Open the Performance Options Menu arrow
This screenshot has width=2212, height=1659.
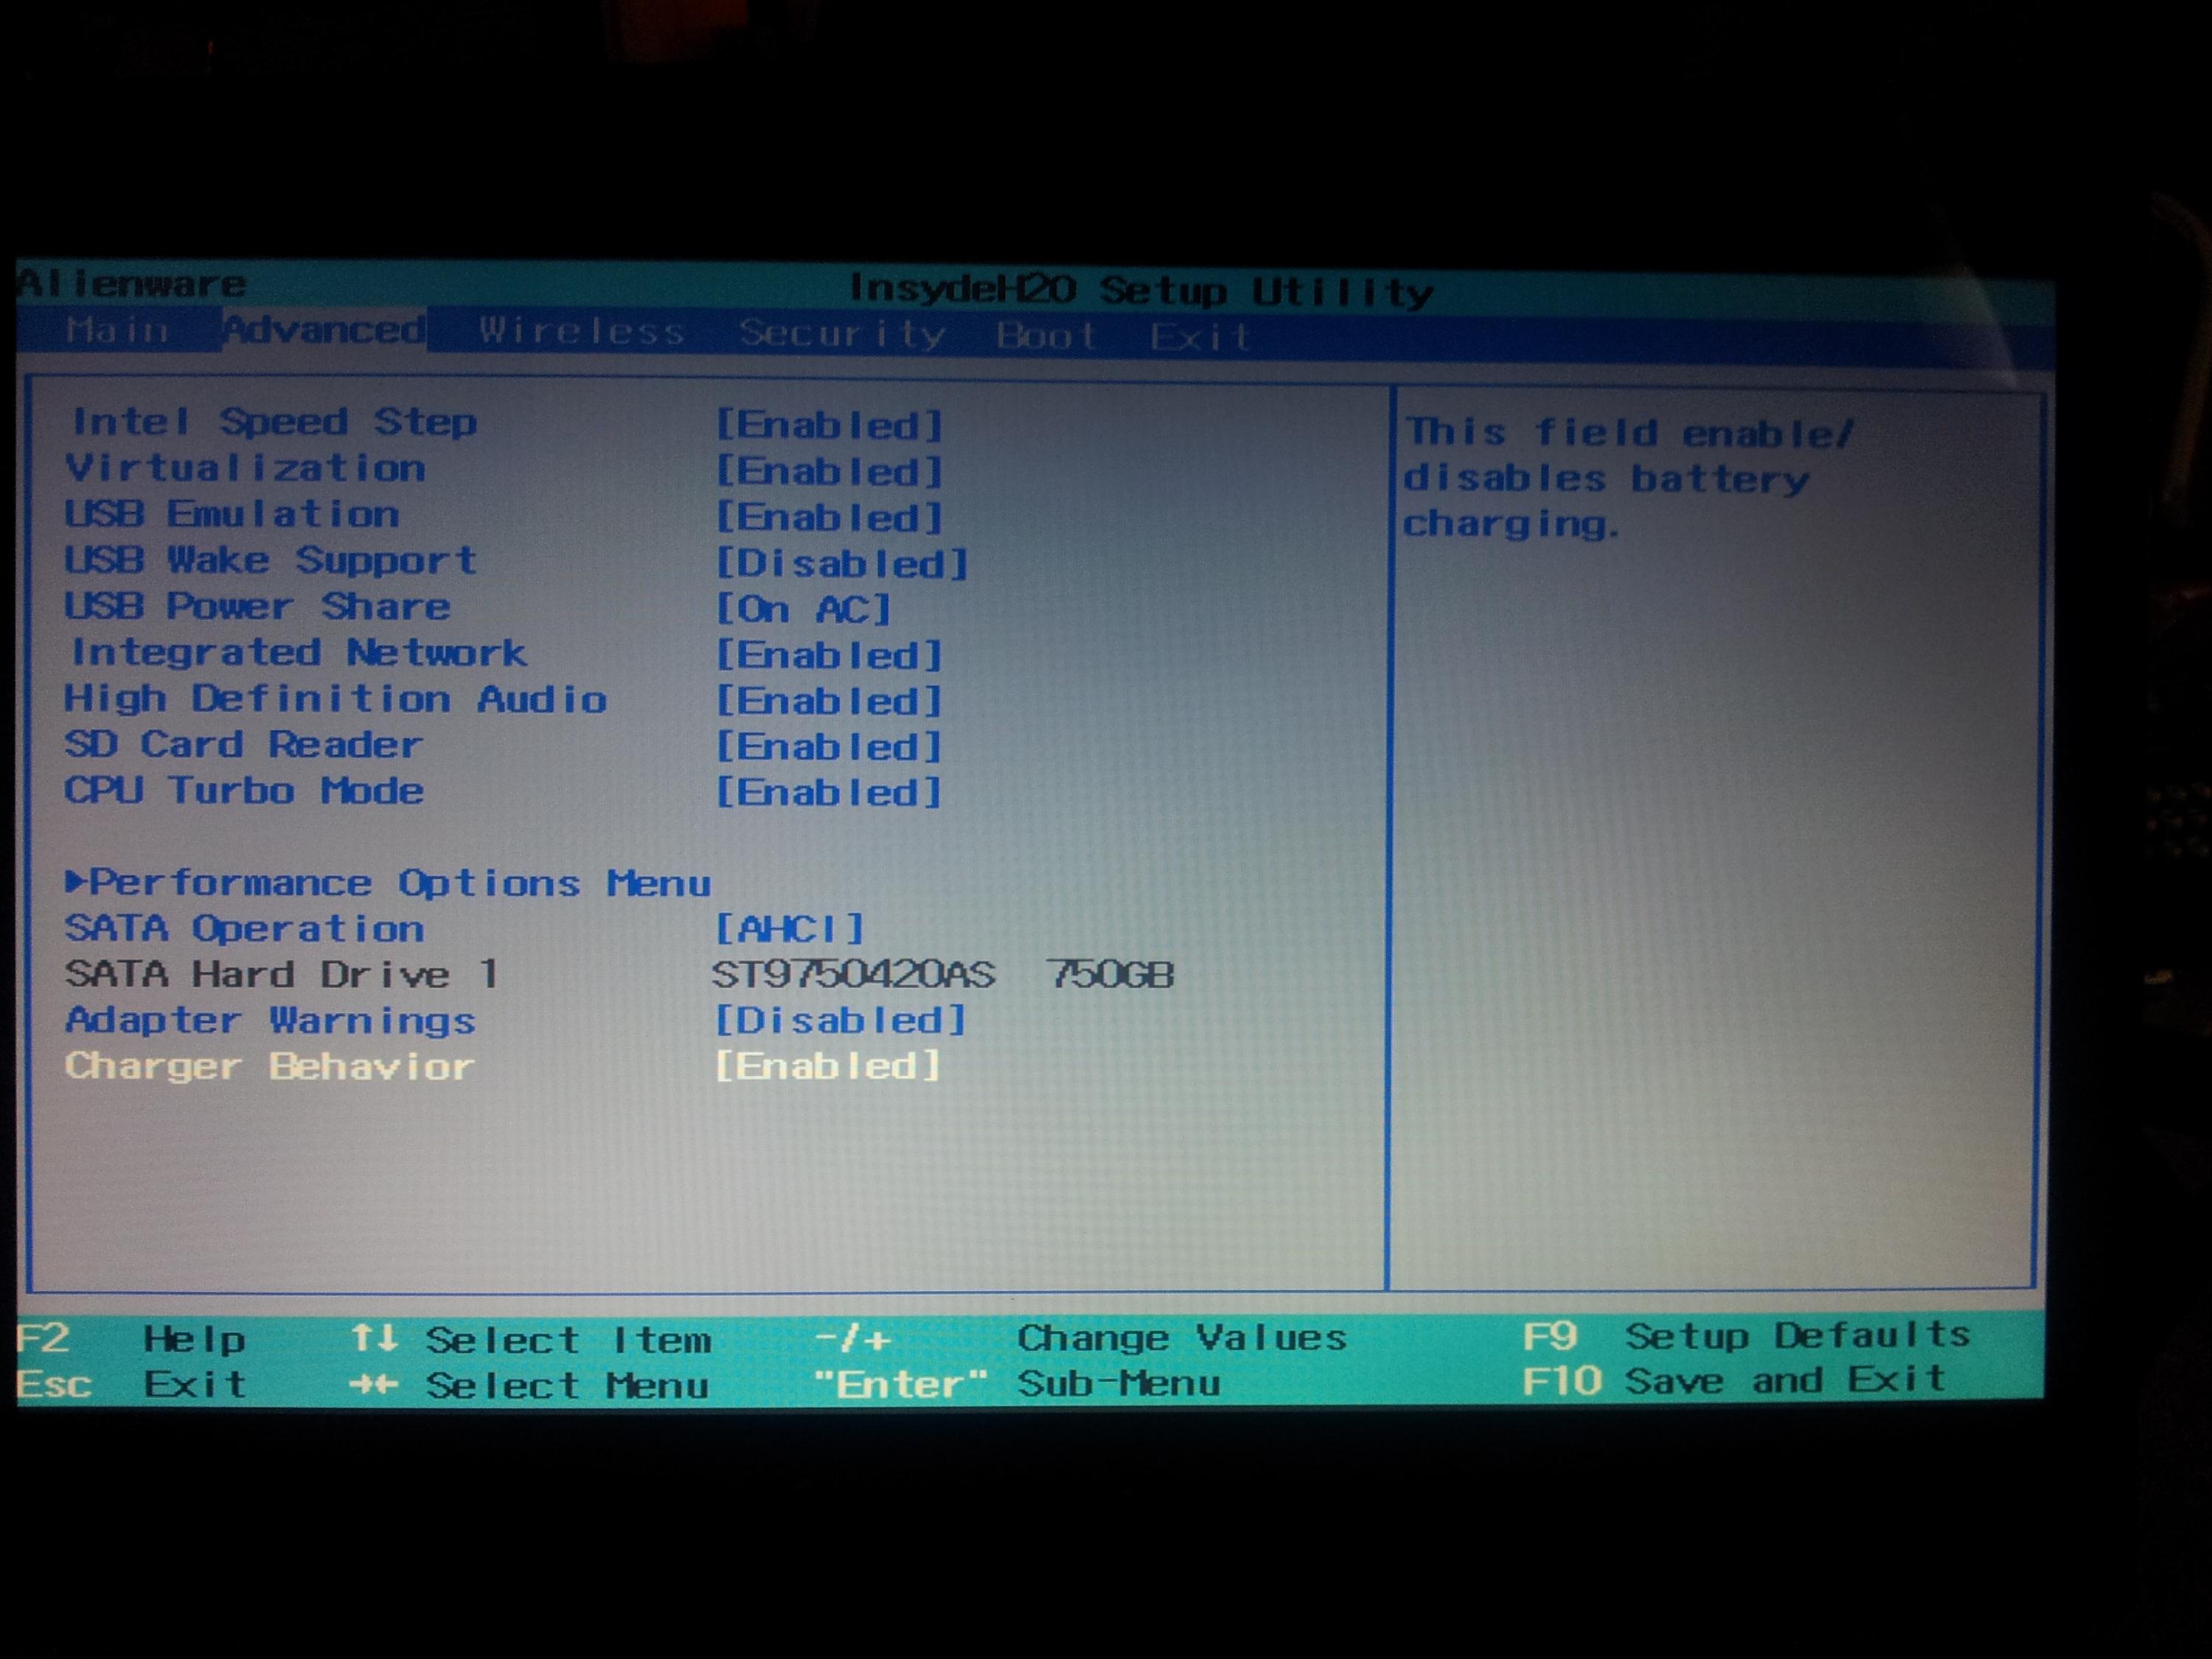click(x=76, y=882)
